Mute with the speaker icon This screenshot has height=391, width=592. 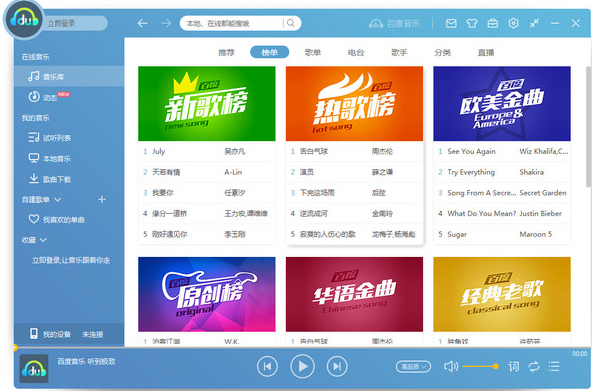[x=451, y=366]
